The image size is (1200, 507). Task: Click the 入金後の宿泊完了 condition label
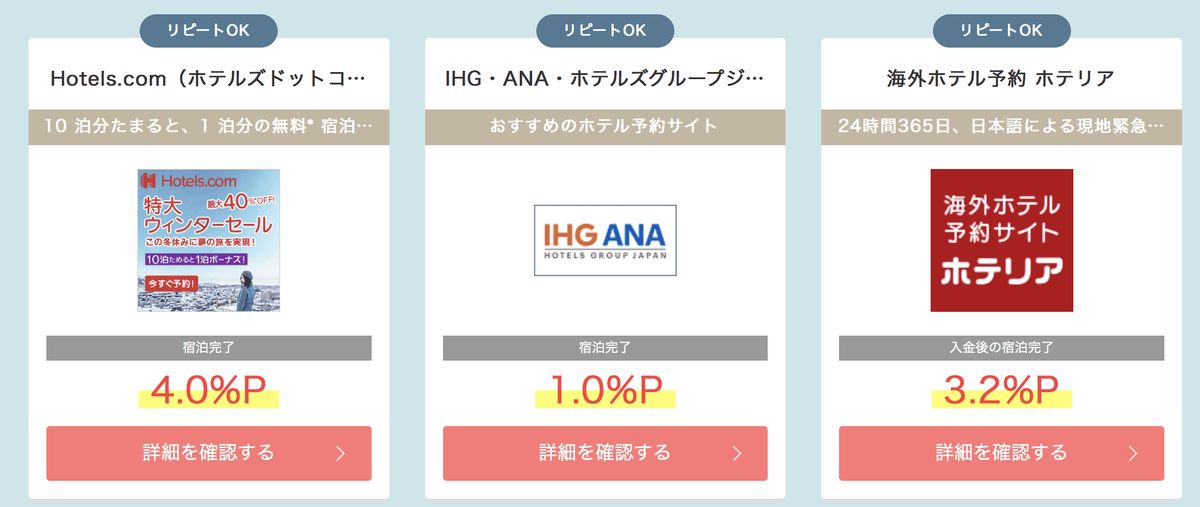(x=1001, y=348)
